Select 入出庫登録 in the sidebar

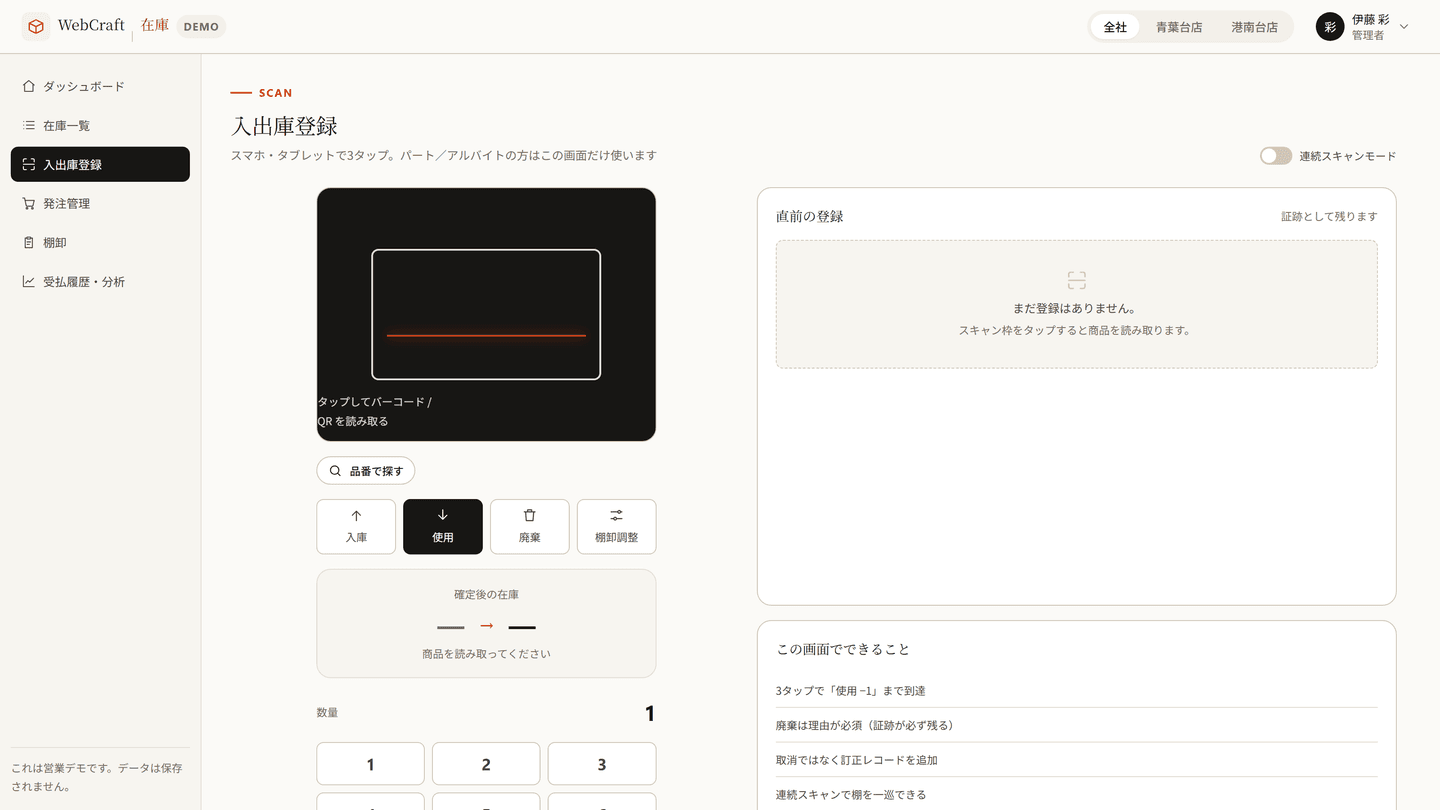(100, 164)
